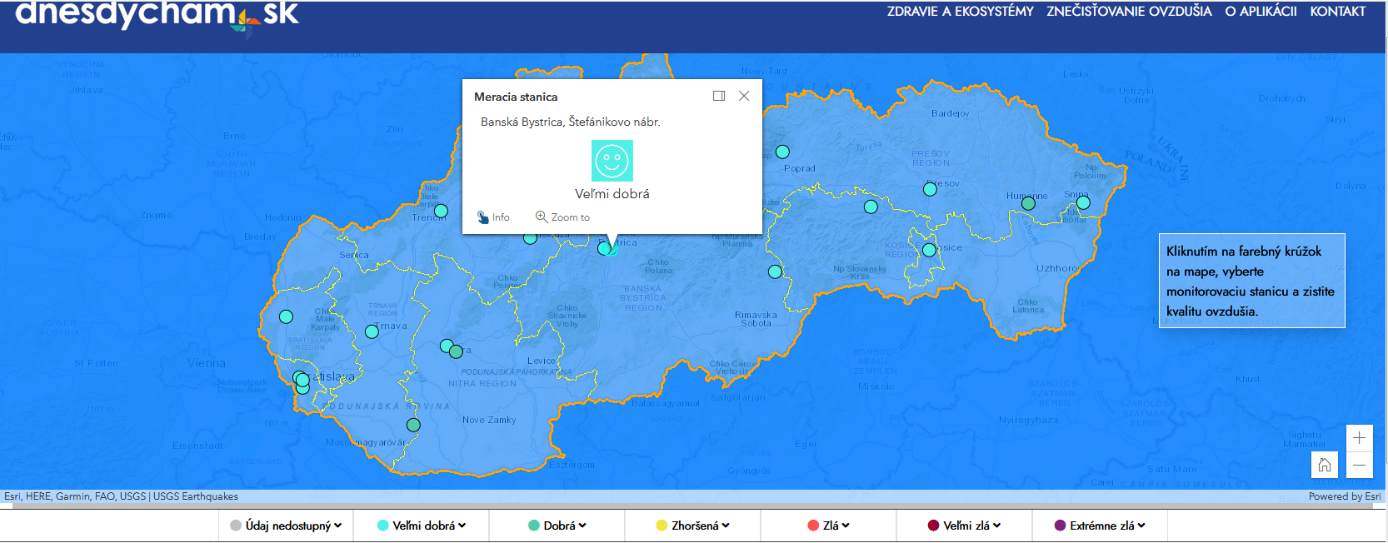Open the Kontakt page
This screenshot has width=1388, height=543.
[1337, 12]
